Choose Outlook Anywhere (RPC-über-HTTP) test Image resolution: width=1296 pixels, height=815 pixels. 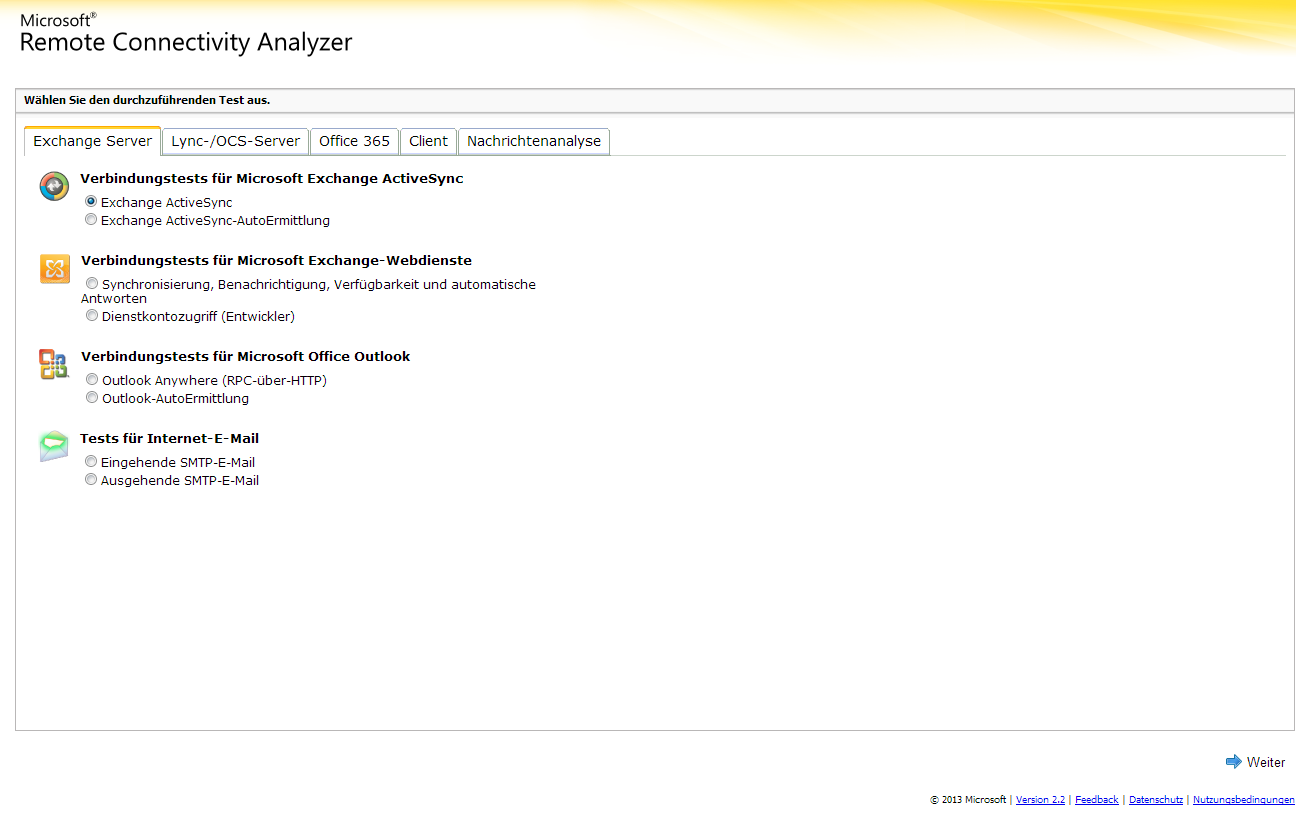[92, 380]
